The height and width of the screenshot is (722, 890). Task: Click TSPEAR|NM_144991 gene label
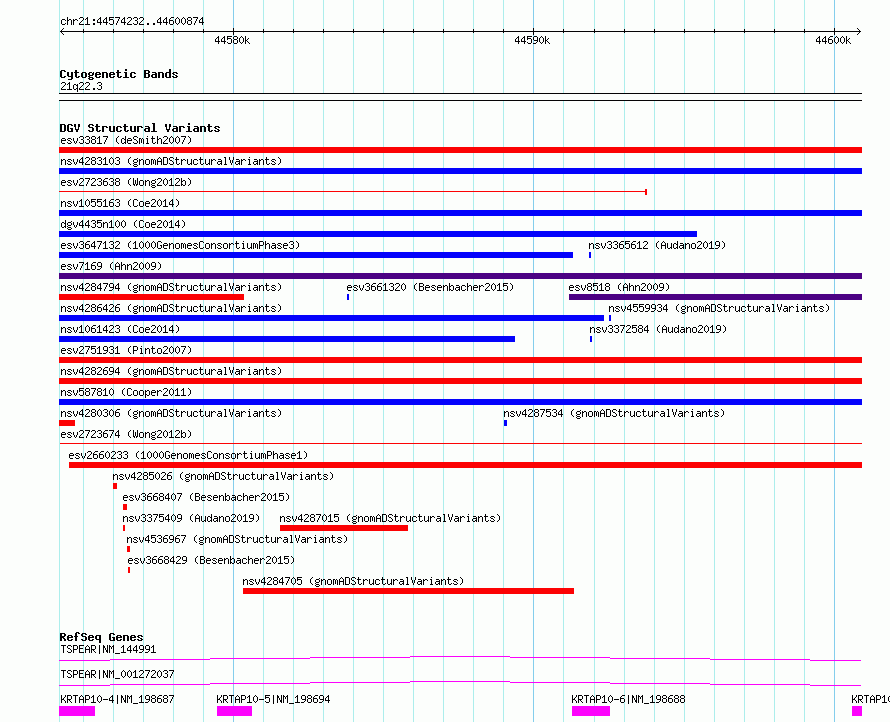pos(108,649)
